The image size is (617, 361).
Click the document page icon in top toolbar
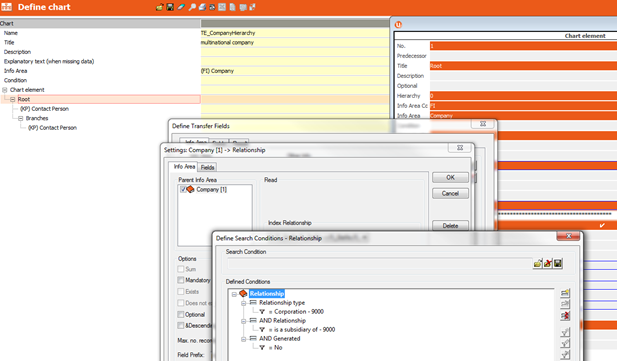(x=233, y=7)
